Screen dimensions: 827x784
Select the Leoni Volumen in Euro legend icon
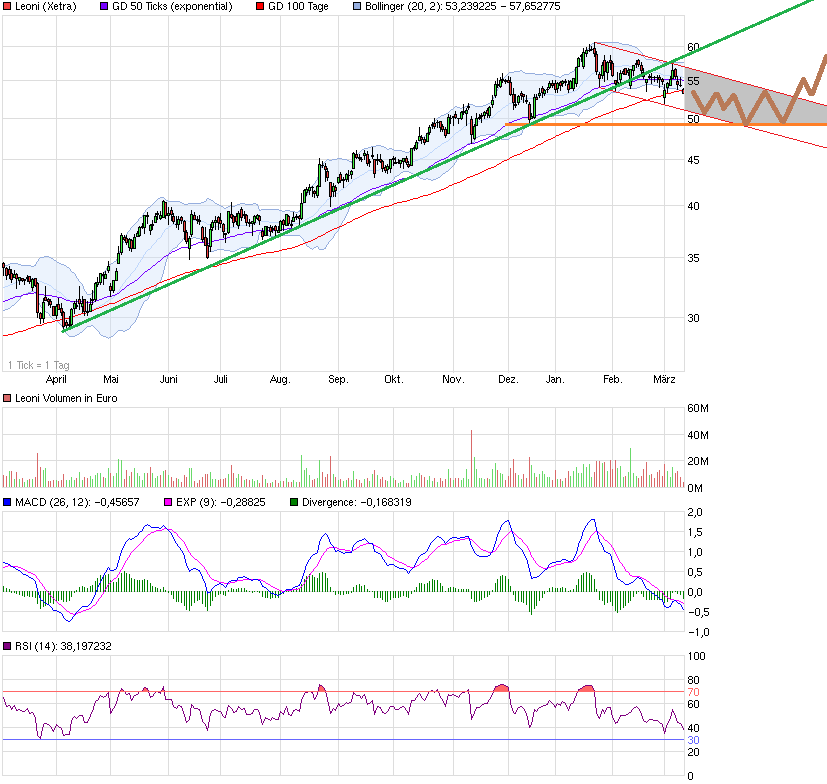pyautogui.click(x=7, y=397)
